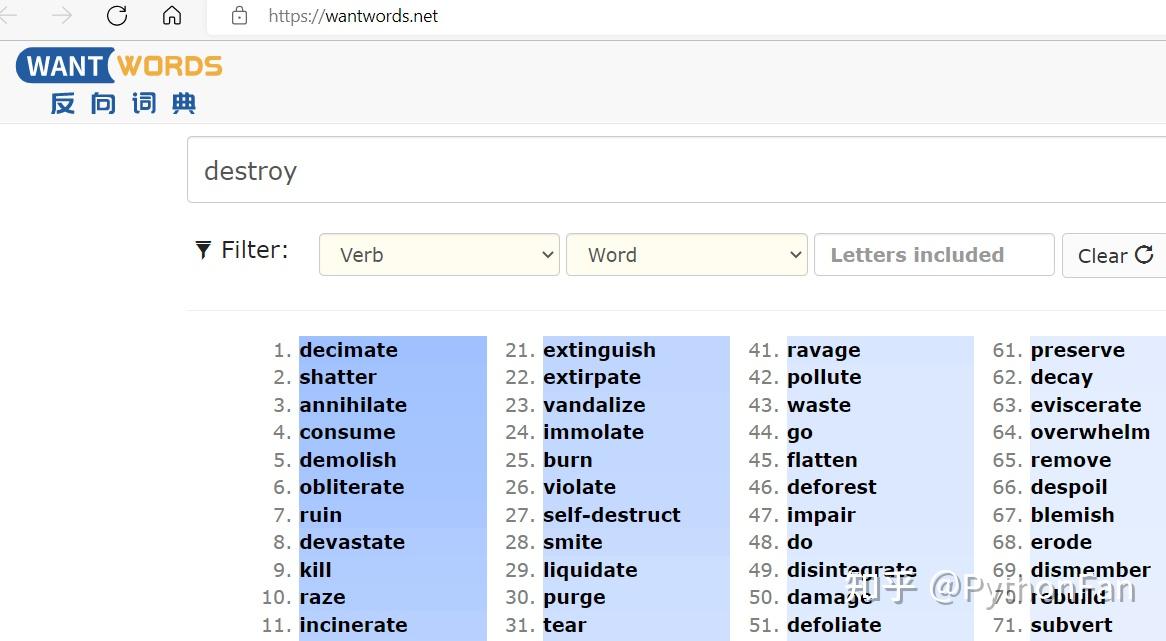Click the address bar URL wantwords.net
Viewport: 1166px width, 641px height.
tap(353, 16)
